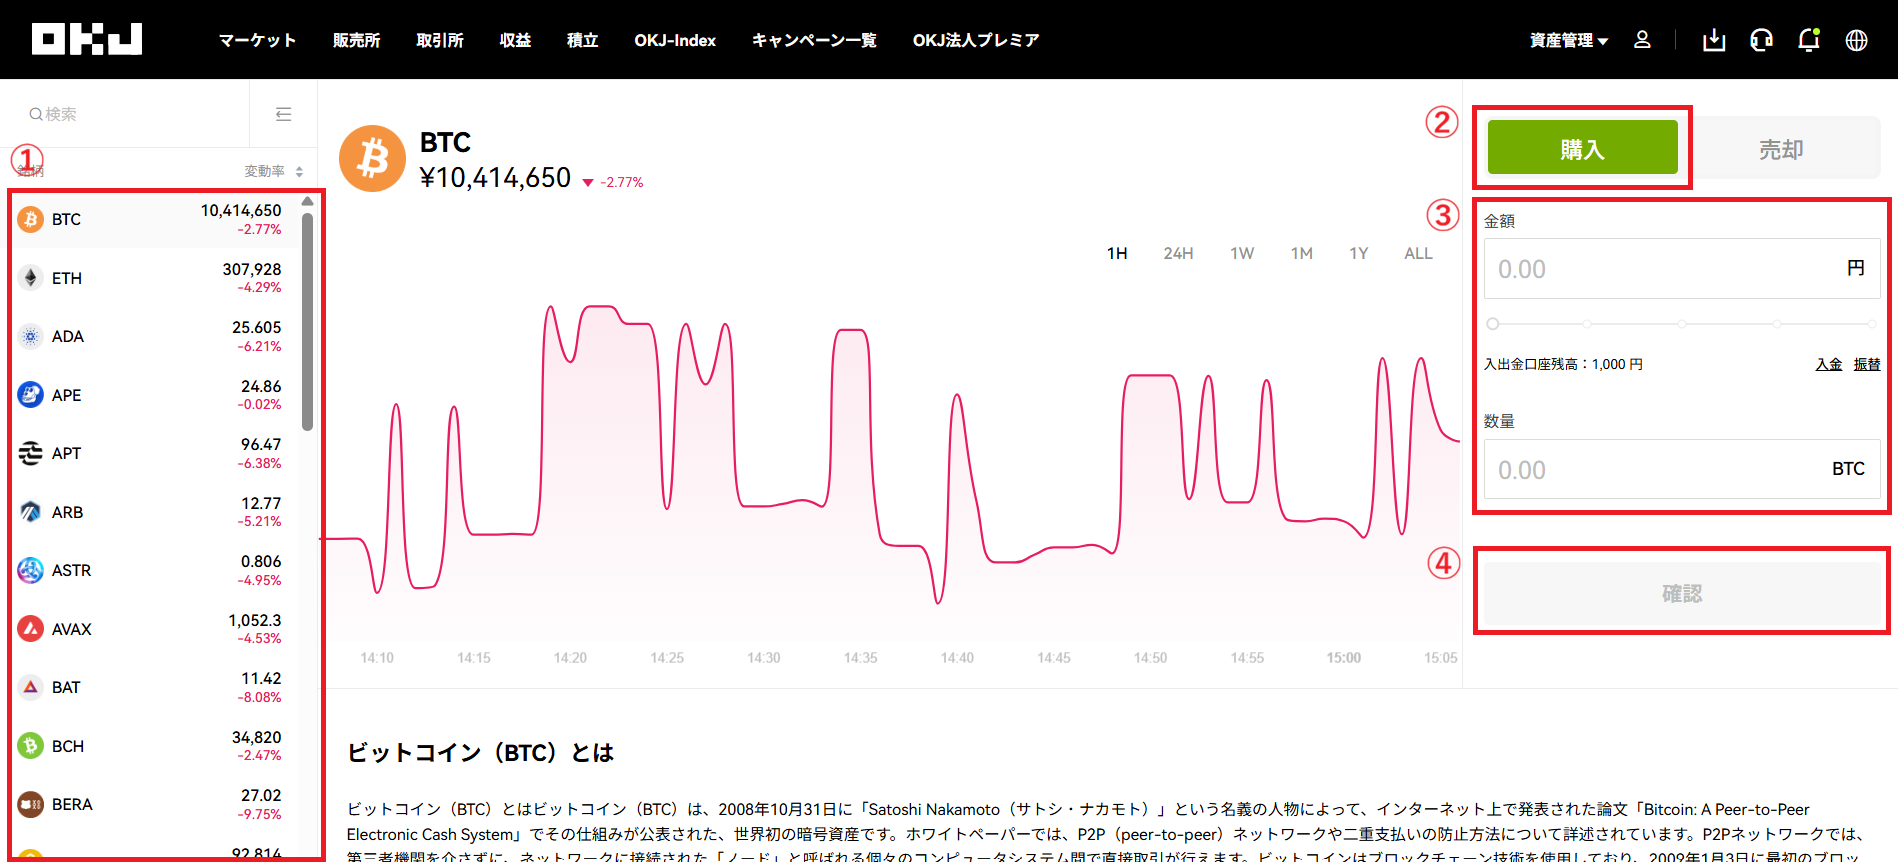
Task: Select BCH coin icon in list
Action: (x=30, y=746)
